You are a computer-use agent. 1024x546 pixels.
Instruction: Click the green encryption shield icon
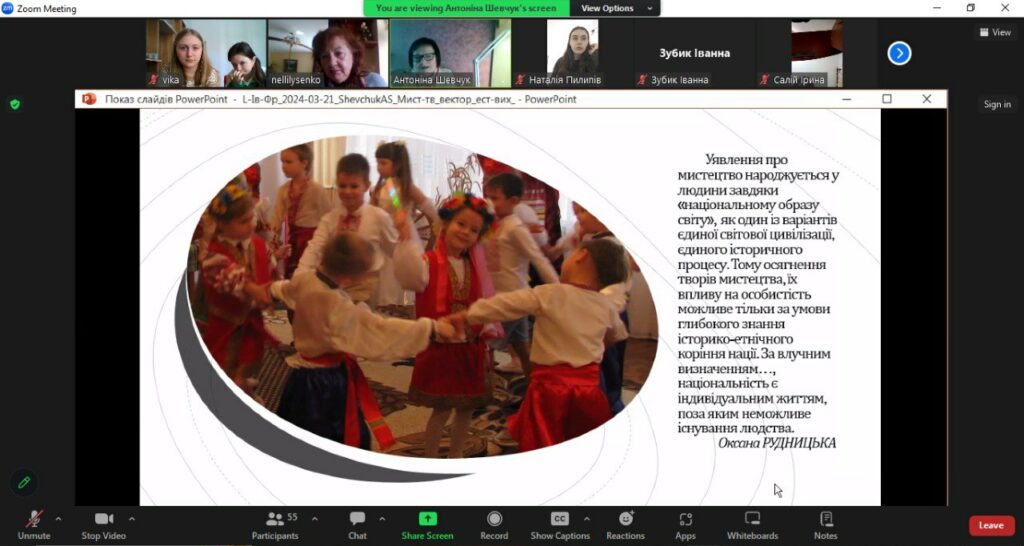pyautogui.click(x=15, y=104)
